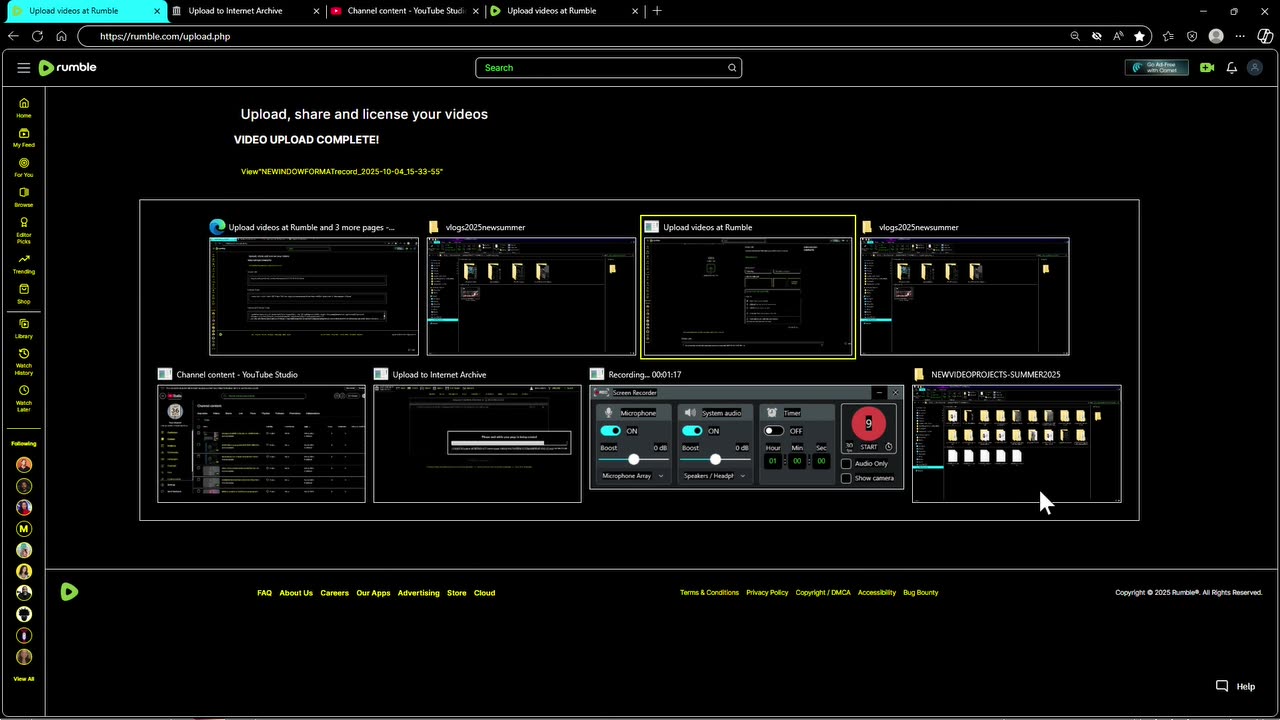This screenshot has height=720, width=1280.
Task: Click View All under Following
Action: coord(24,679)
